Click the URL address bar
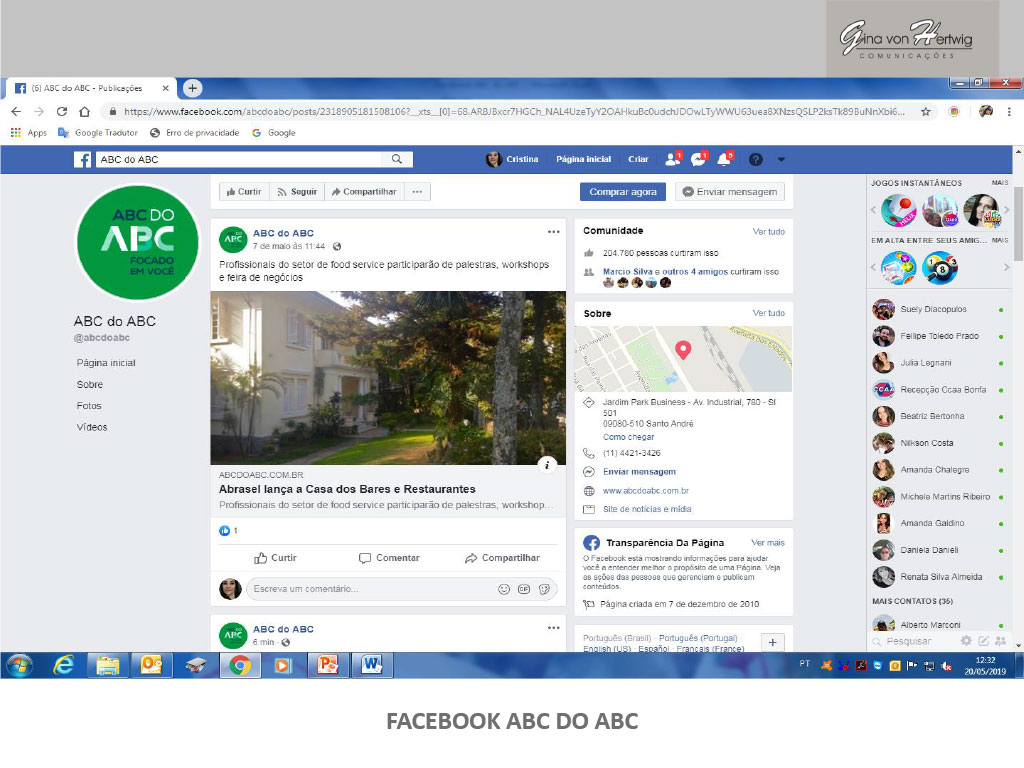This screenshot has height=768, width=1024. point(514,112)
